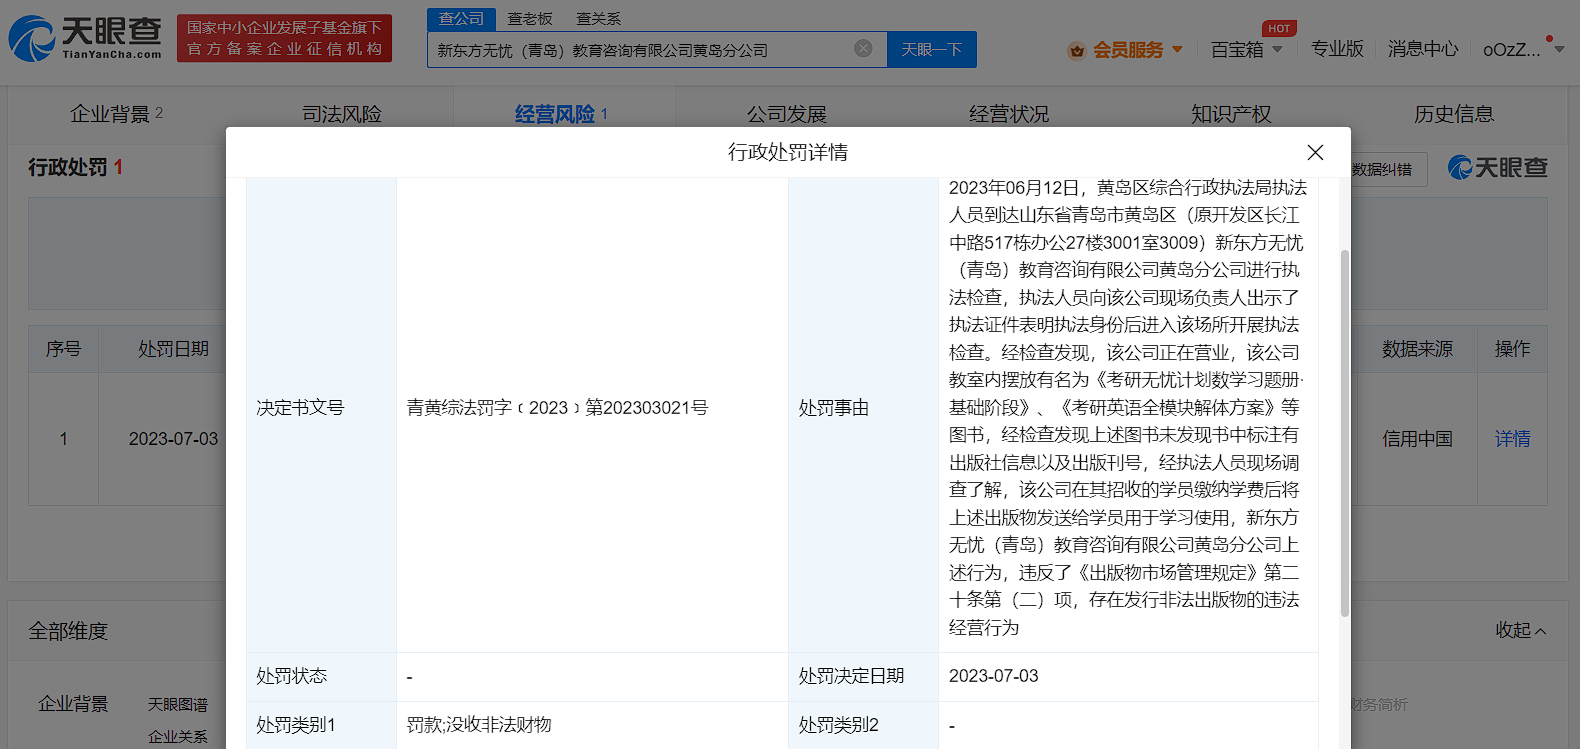Click the 信用中国 data source cell
This screenshot has width=1580, height=749.
[1417, 438]
